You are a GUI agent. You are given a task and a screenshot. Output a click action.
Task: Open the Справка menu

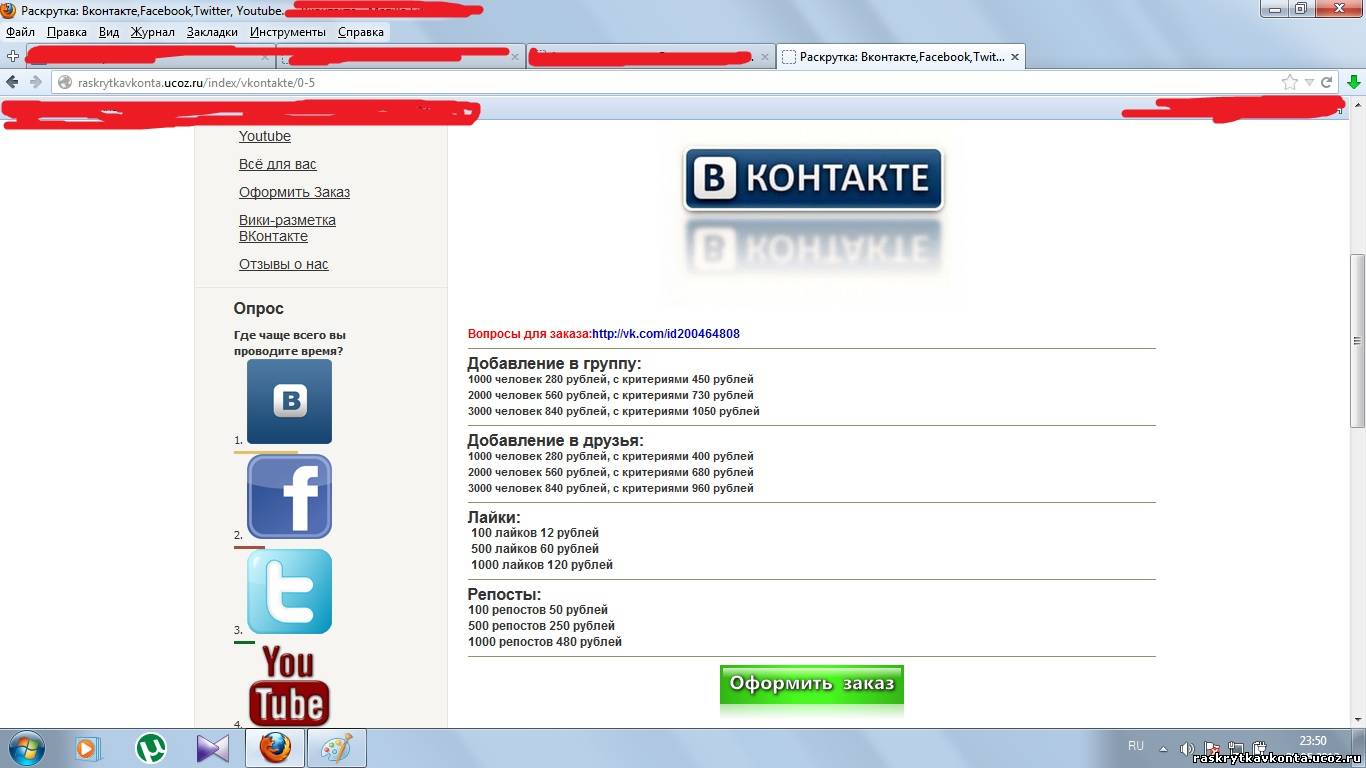[x=361, y=32]
